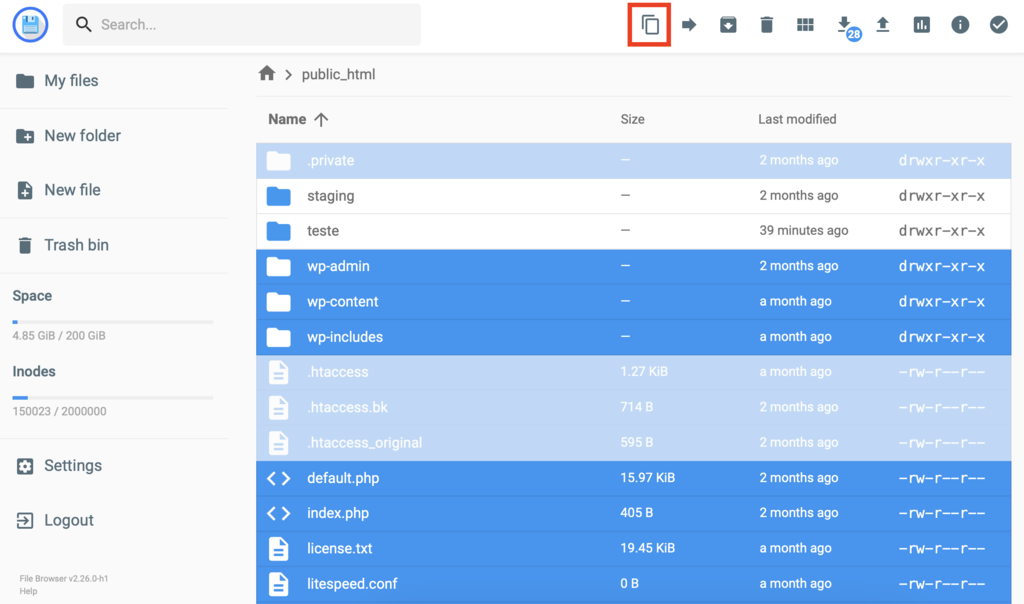The height and width of the screenshot is (604, 1024).
Task: Open the staging folder
Action: pos(330,195)
